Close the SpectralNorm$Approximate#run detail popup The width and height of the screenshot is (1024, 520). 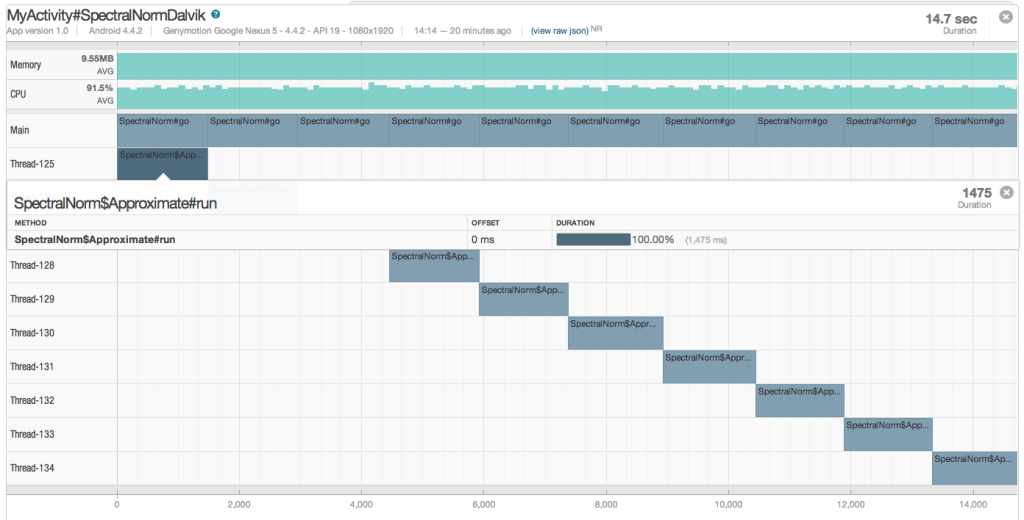1006,192
